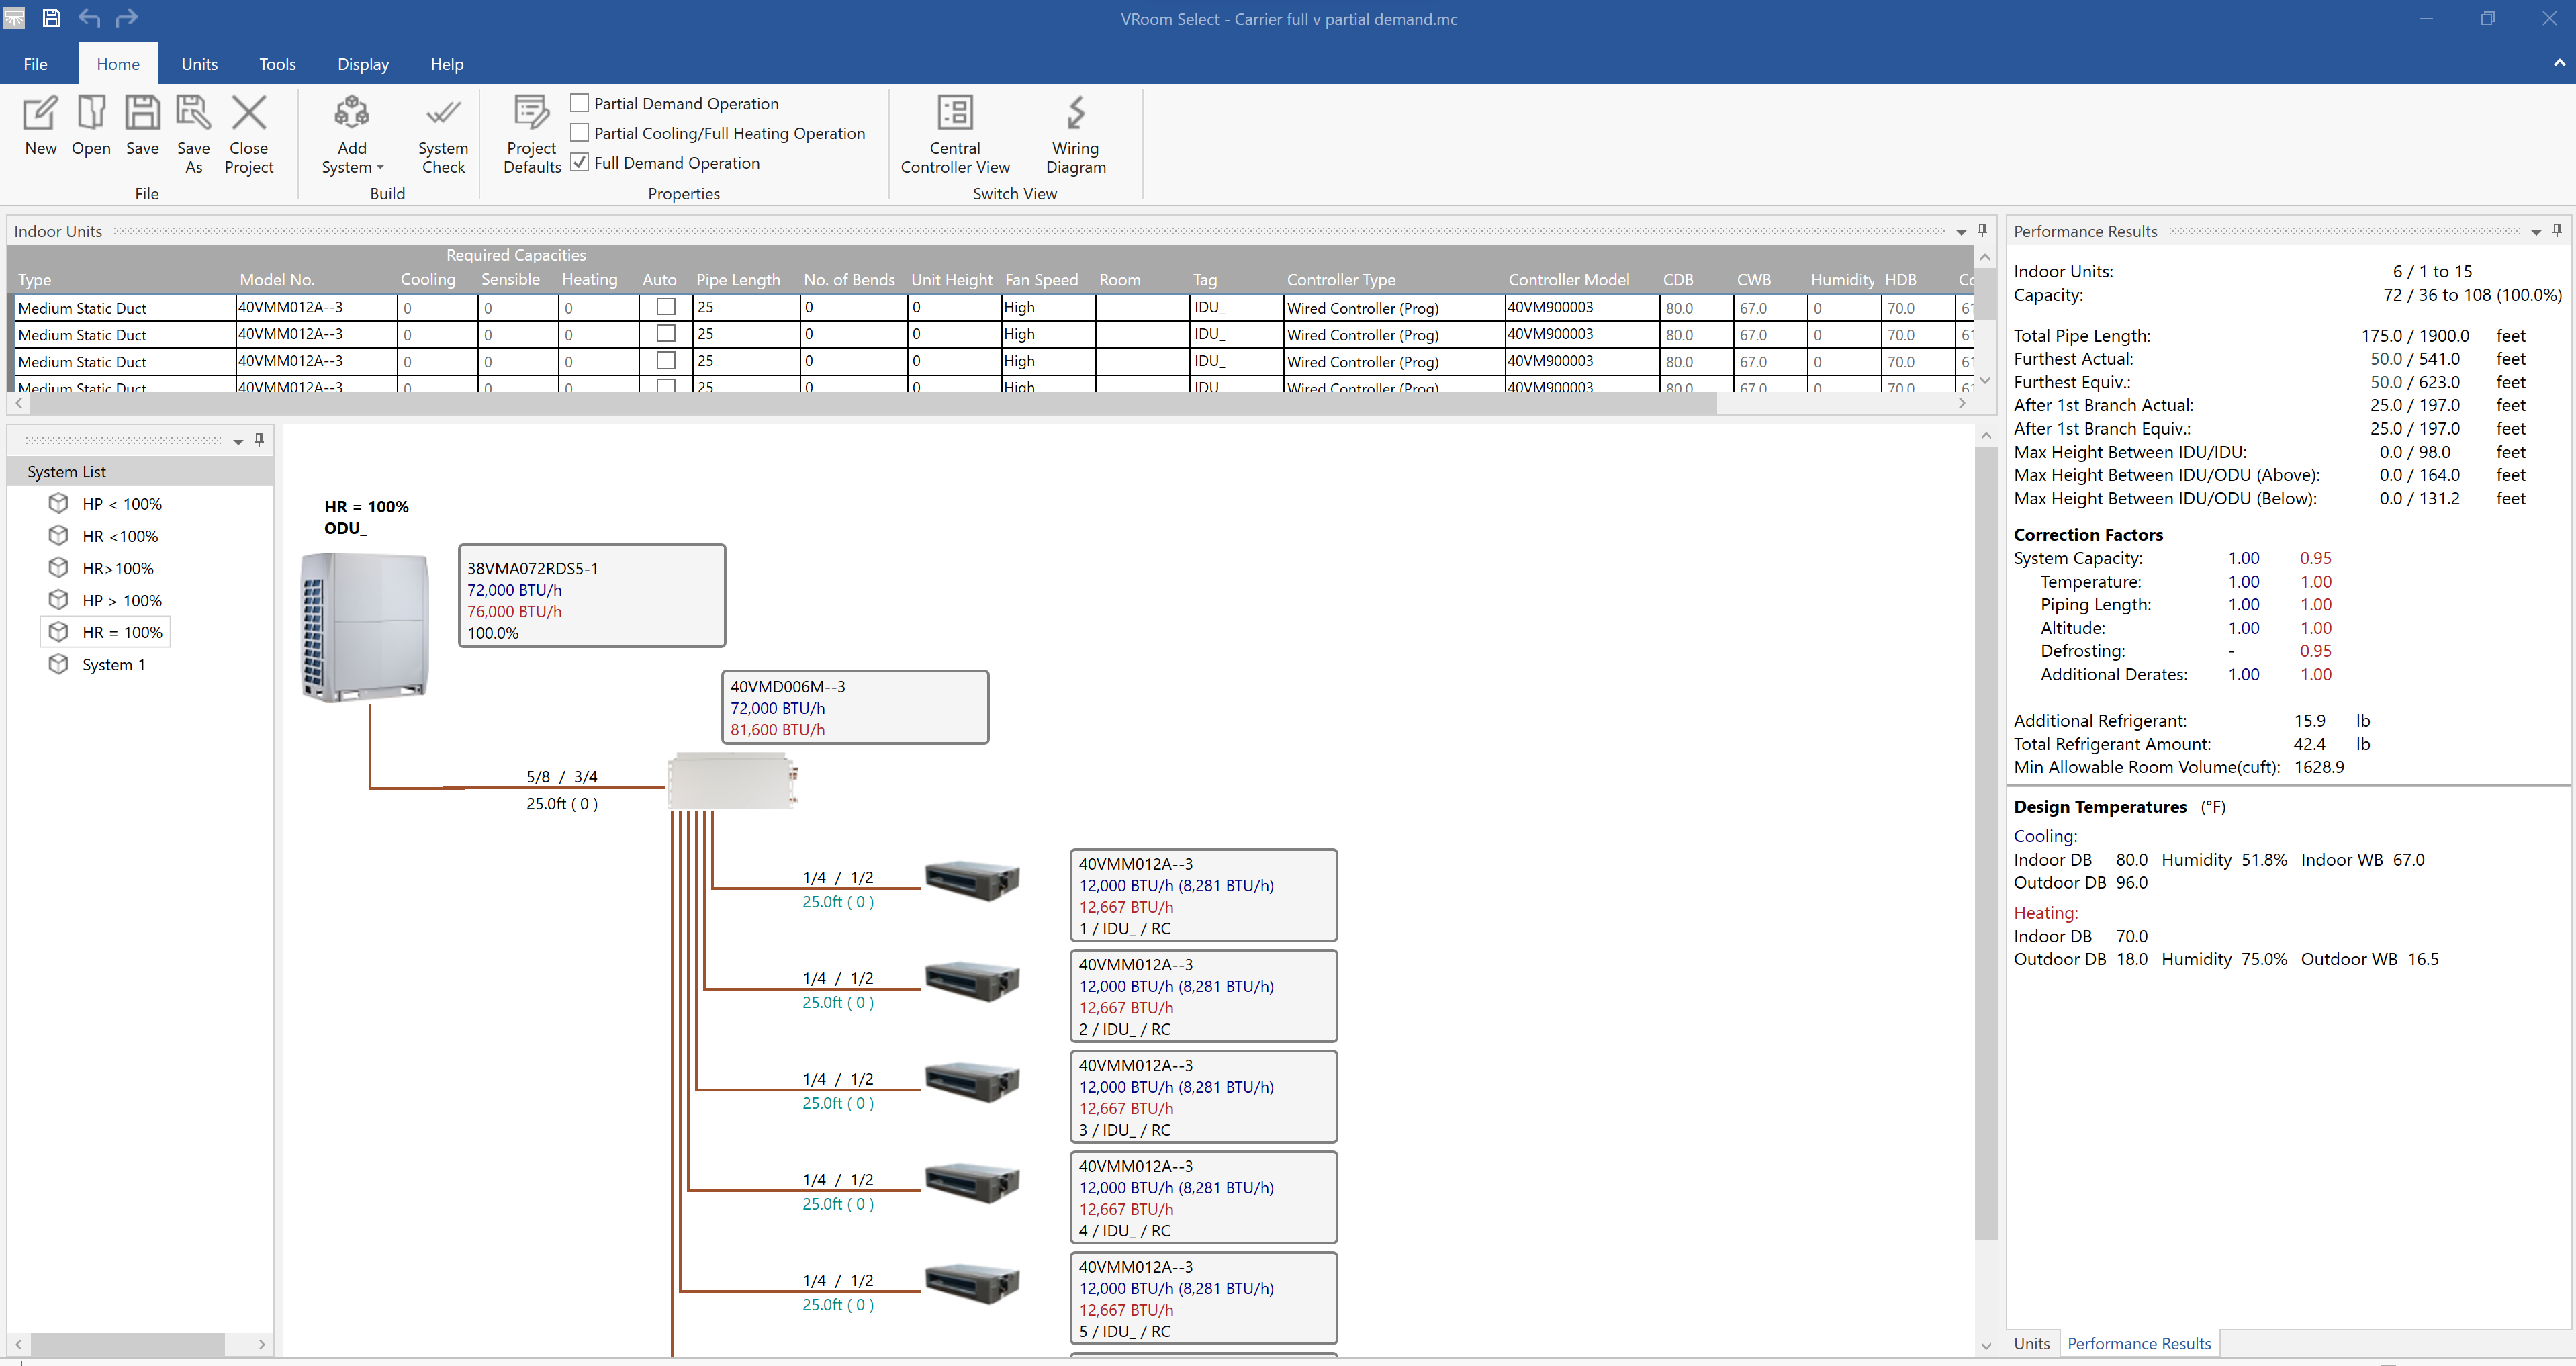Pin the Performance Results panel
The height and width of the screenshot is (1366, 2576).
point(2557,230)
